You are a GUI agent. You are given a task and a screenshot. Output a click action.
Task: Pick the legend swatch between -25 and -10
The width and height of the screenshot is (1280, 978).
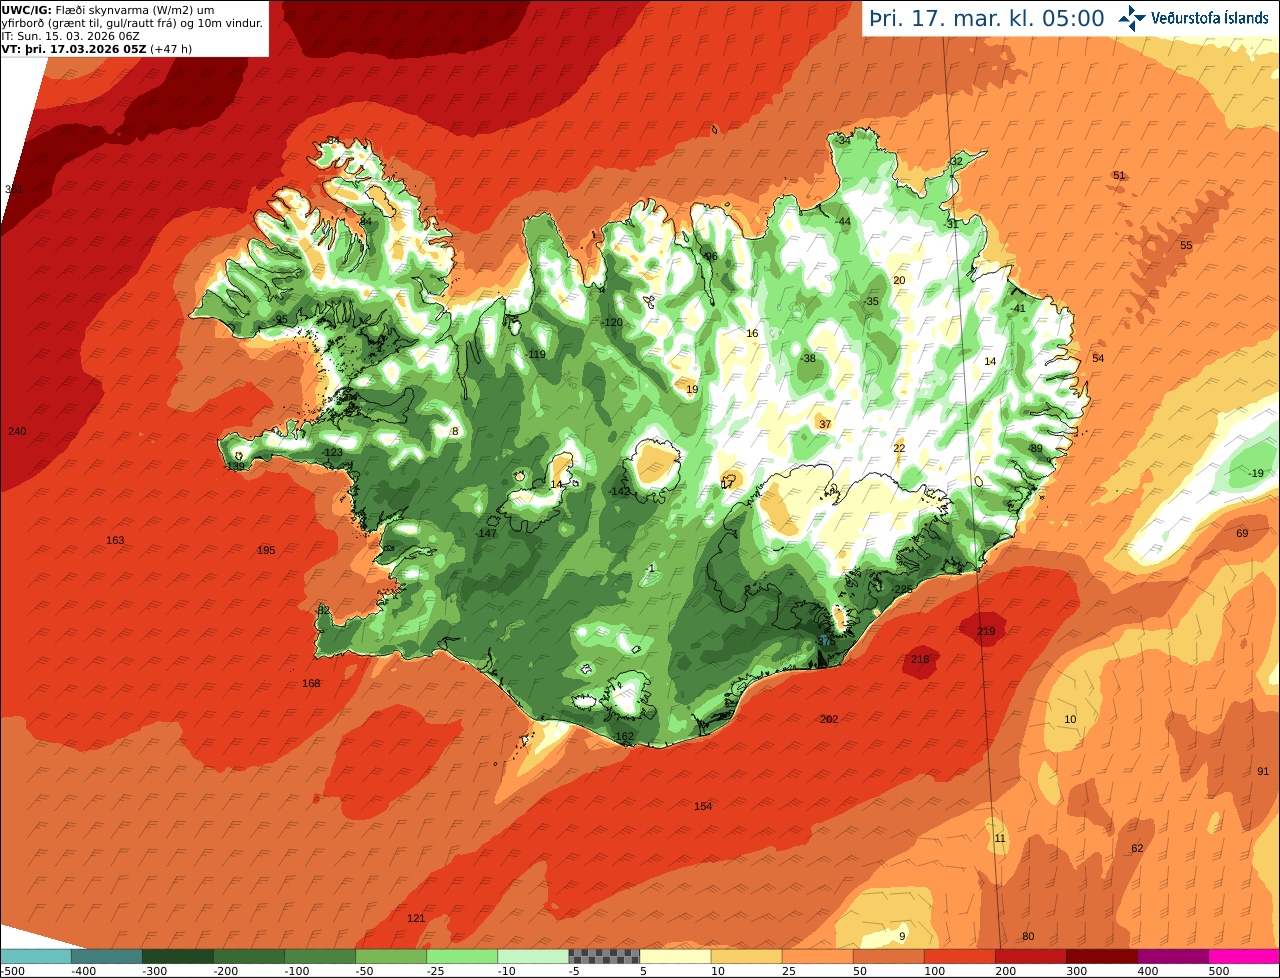click(x=462, y=956)
